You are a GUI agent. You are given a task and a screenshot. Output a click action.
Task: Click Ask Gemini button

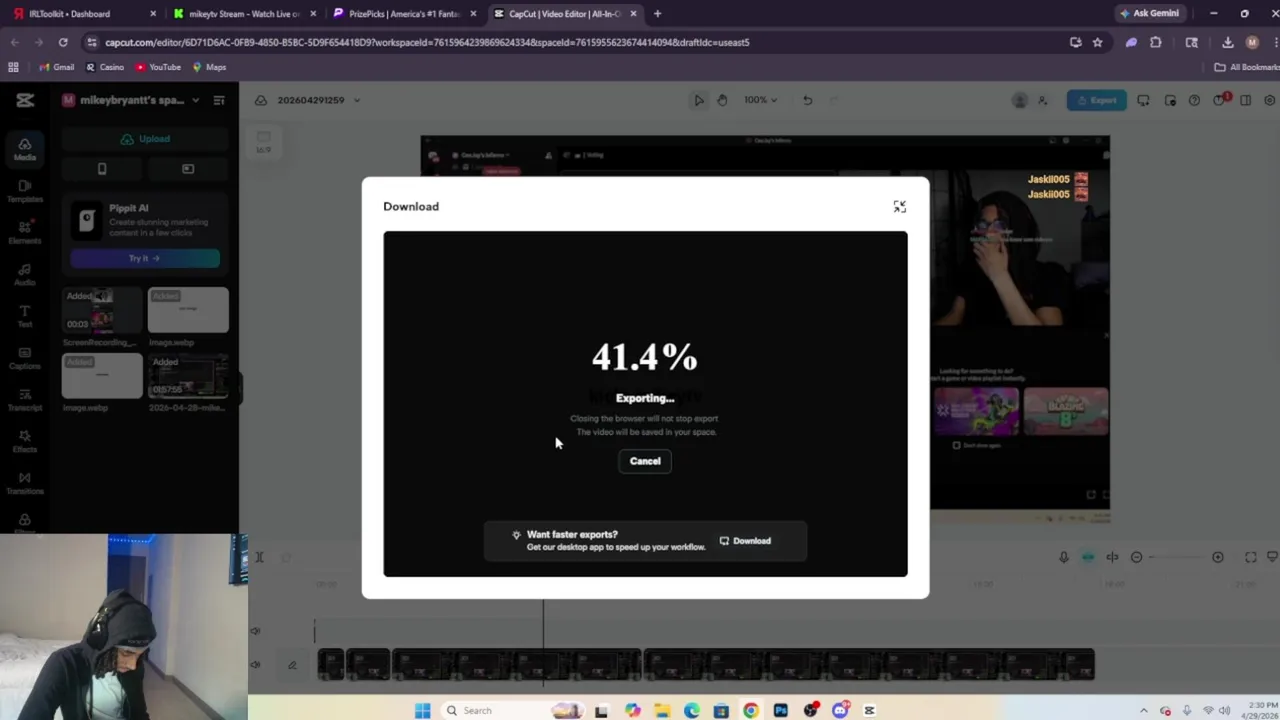[x=1150, y=13]
